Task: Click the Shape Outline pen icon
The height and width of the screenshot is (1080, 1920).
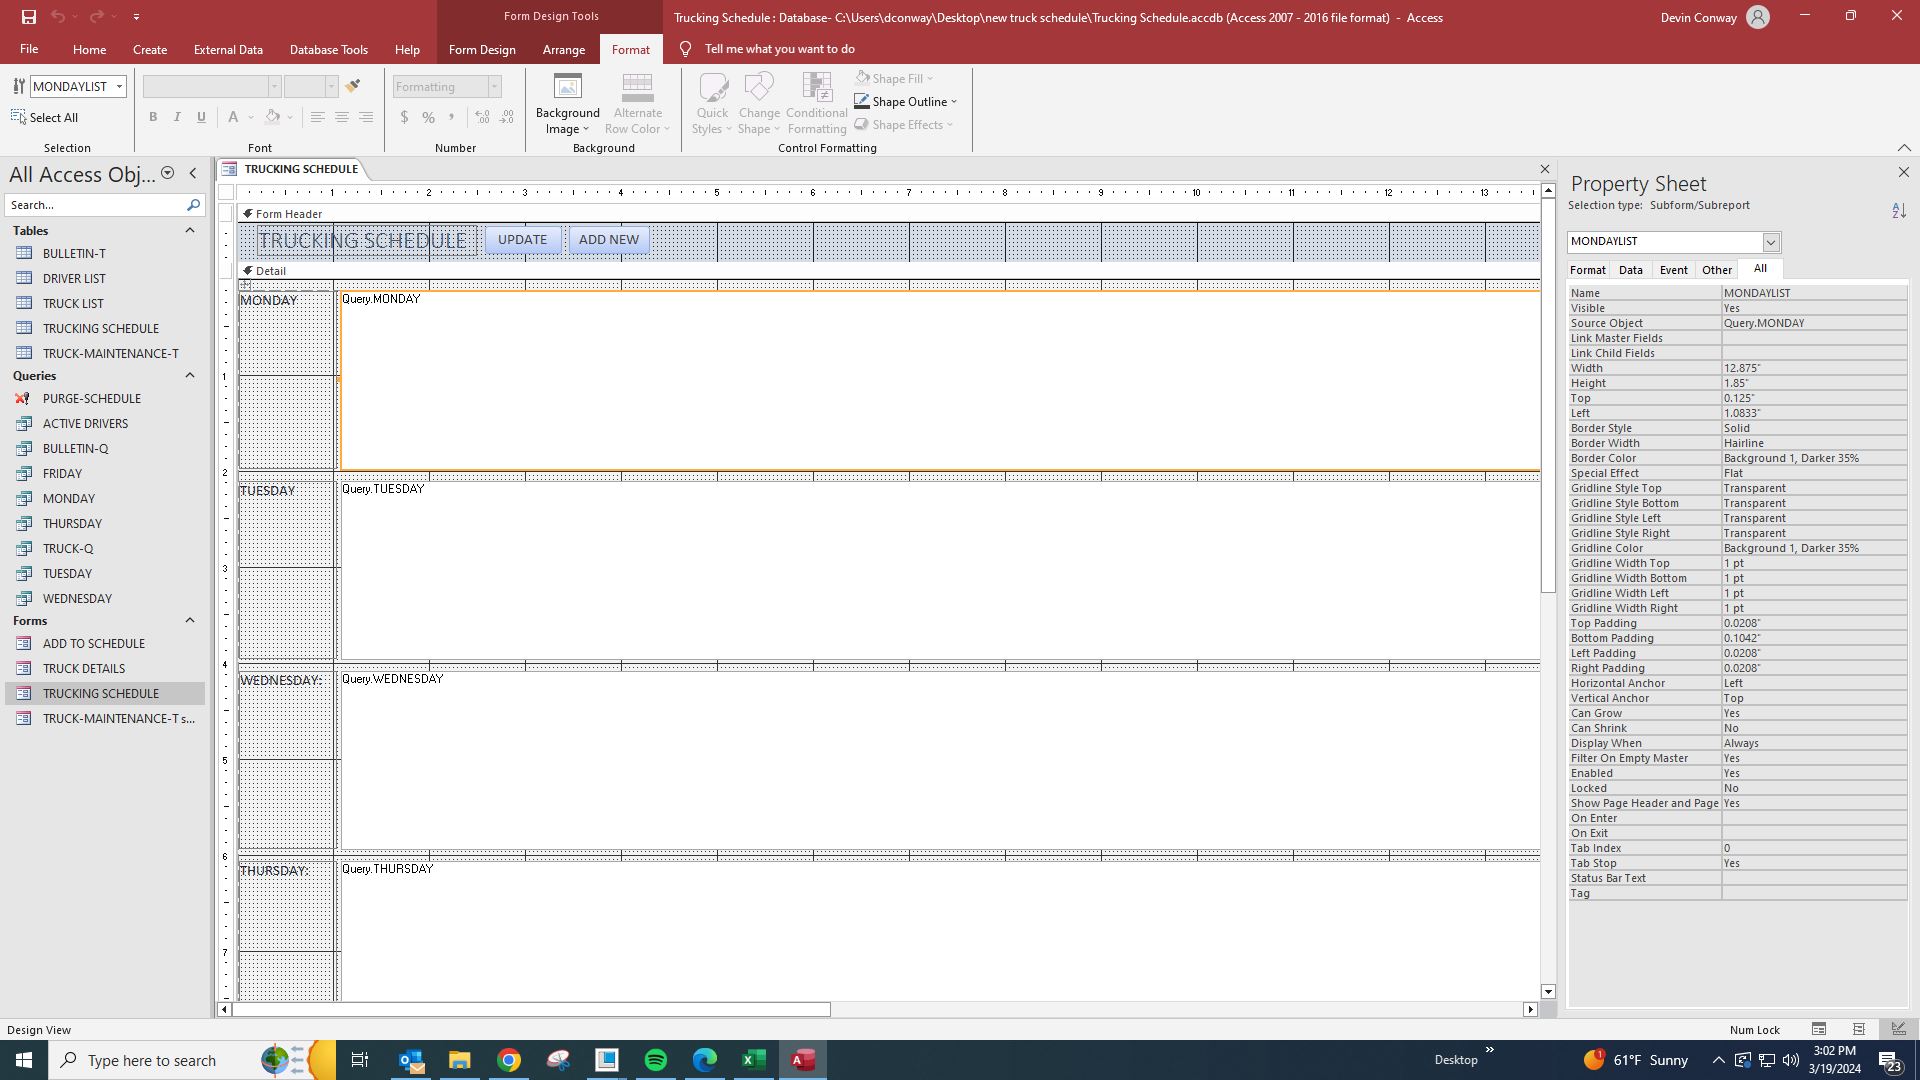Action: [861, 101]
